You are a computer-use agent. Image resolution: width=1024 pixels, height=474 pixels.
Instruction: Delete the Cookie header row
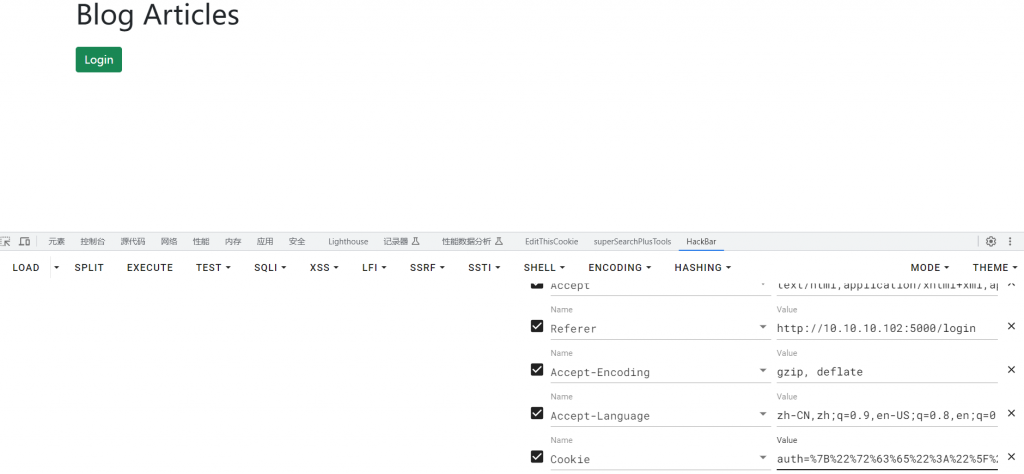(1011, 458)
